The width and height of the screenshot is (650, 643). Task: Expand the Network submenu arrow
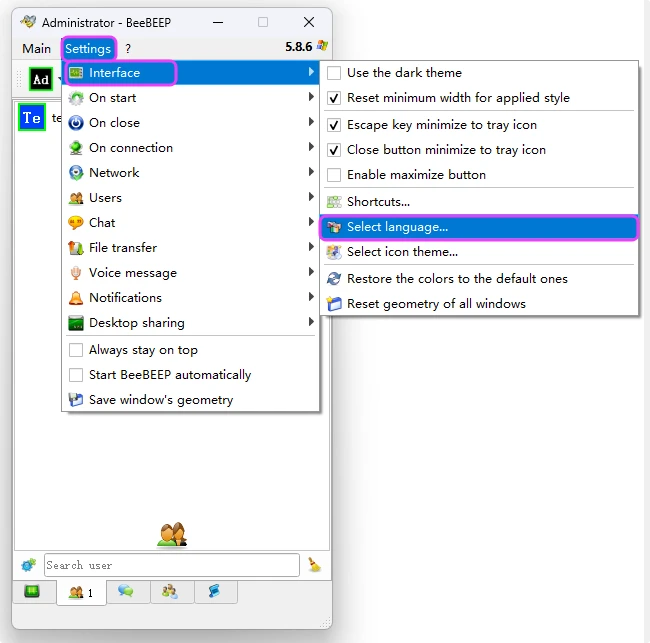pyautogui.click(x=311, y=172)
